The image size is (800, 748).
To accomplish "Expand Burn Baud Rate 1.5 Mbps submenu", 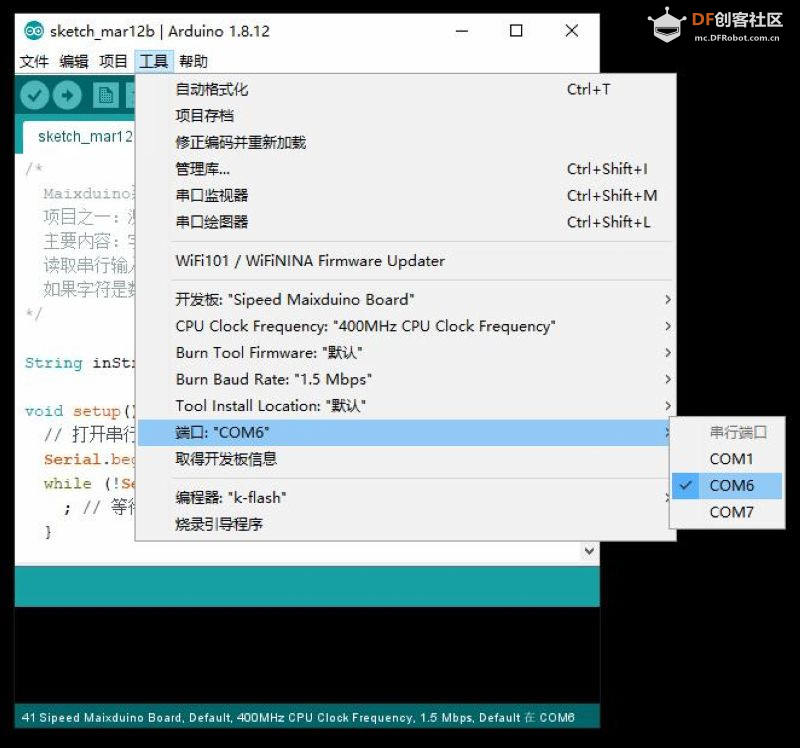I will click(407, 380).
